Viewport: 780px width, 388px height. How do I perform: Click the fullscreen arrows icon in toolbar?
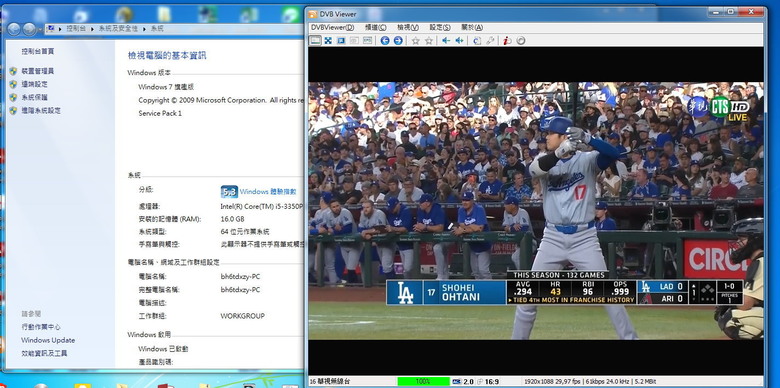328,41
